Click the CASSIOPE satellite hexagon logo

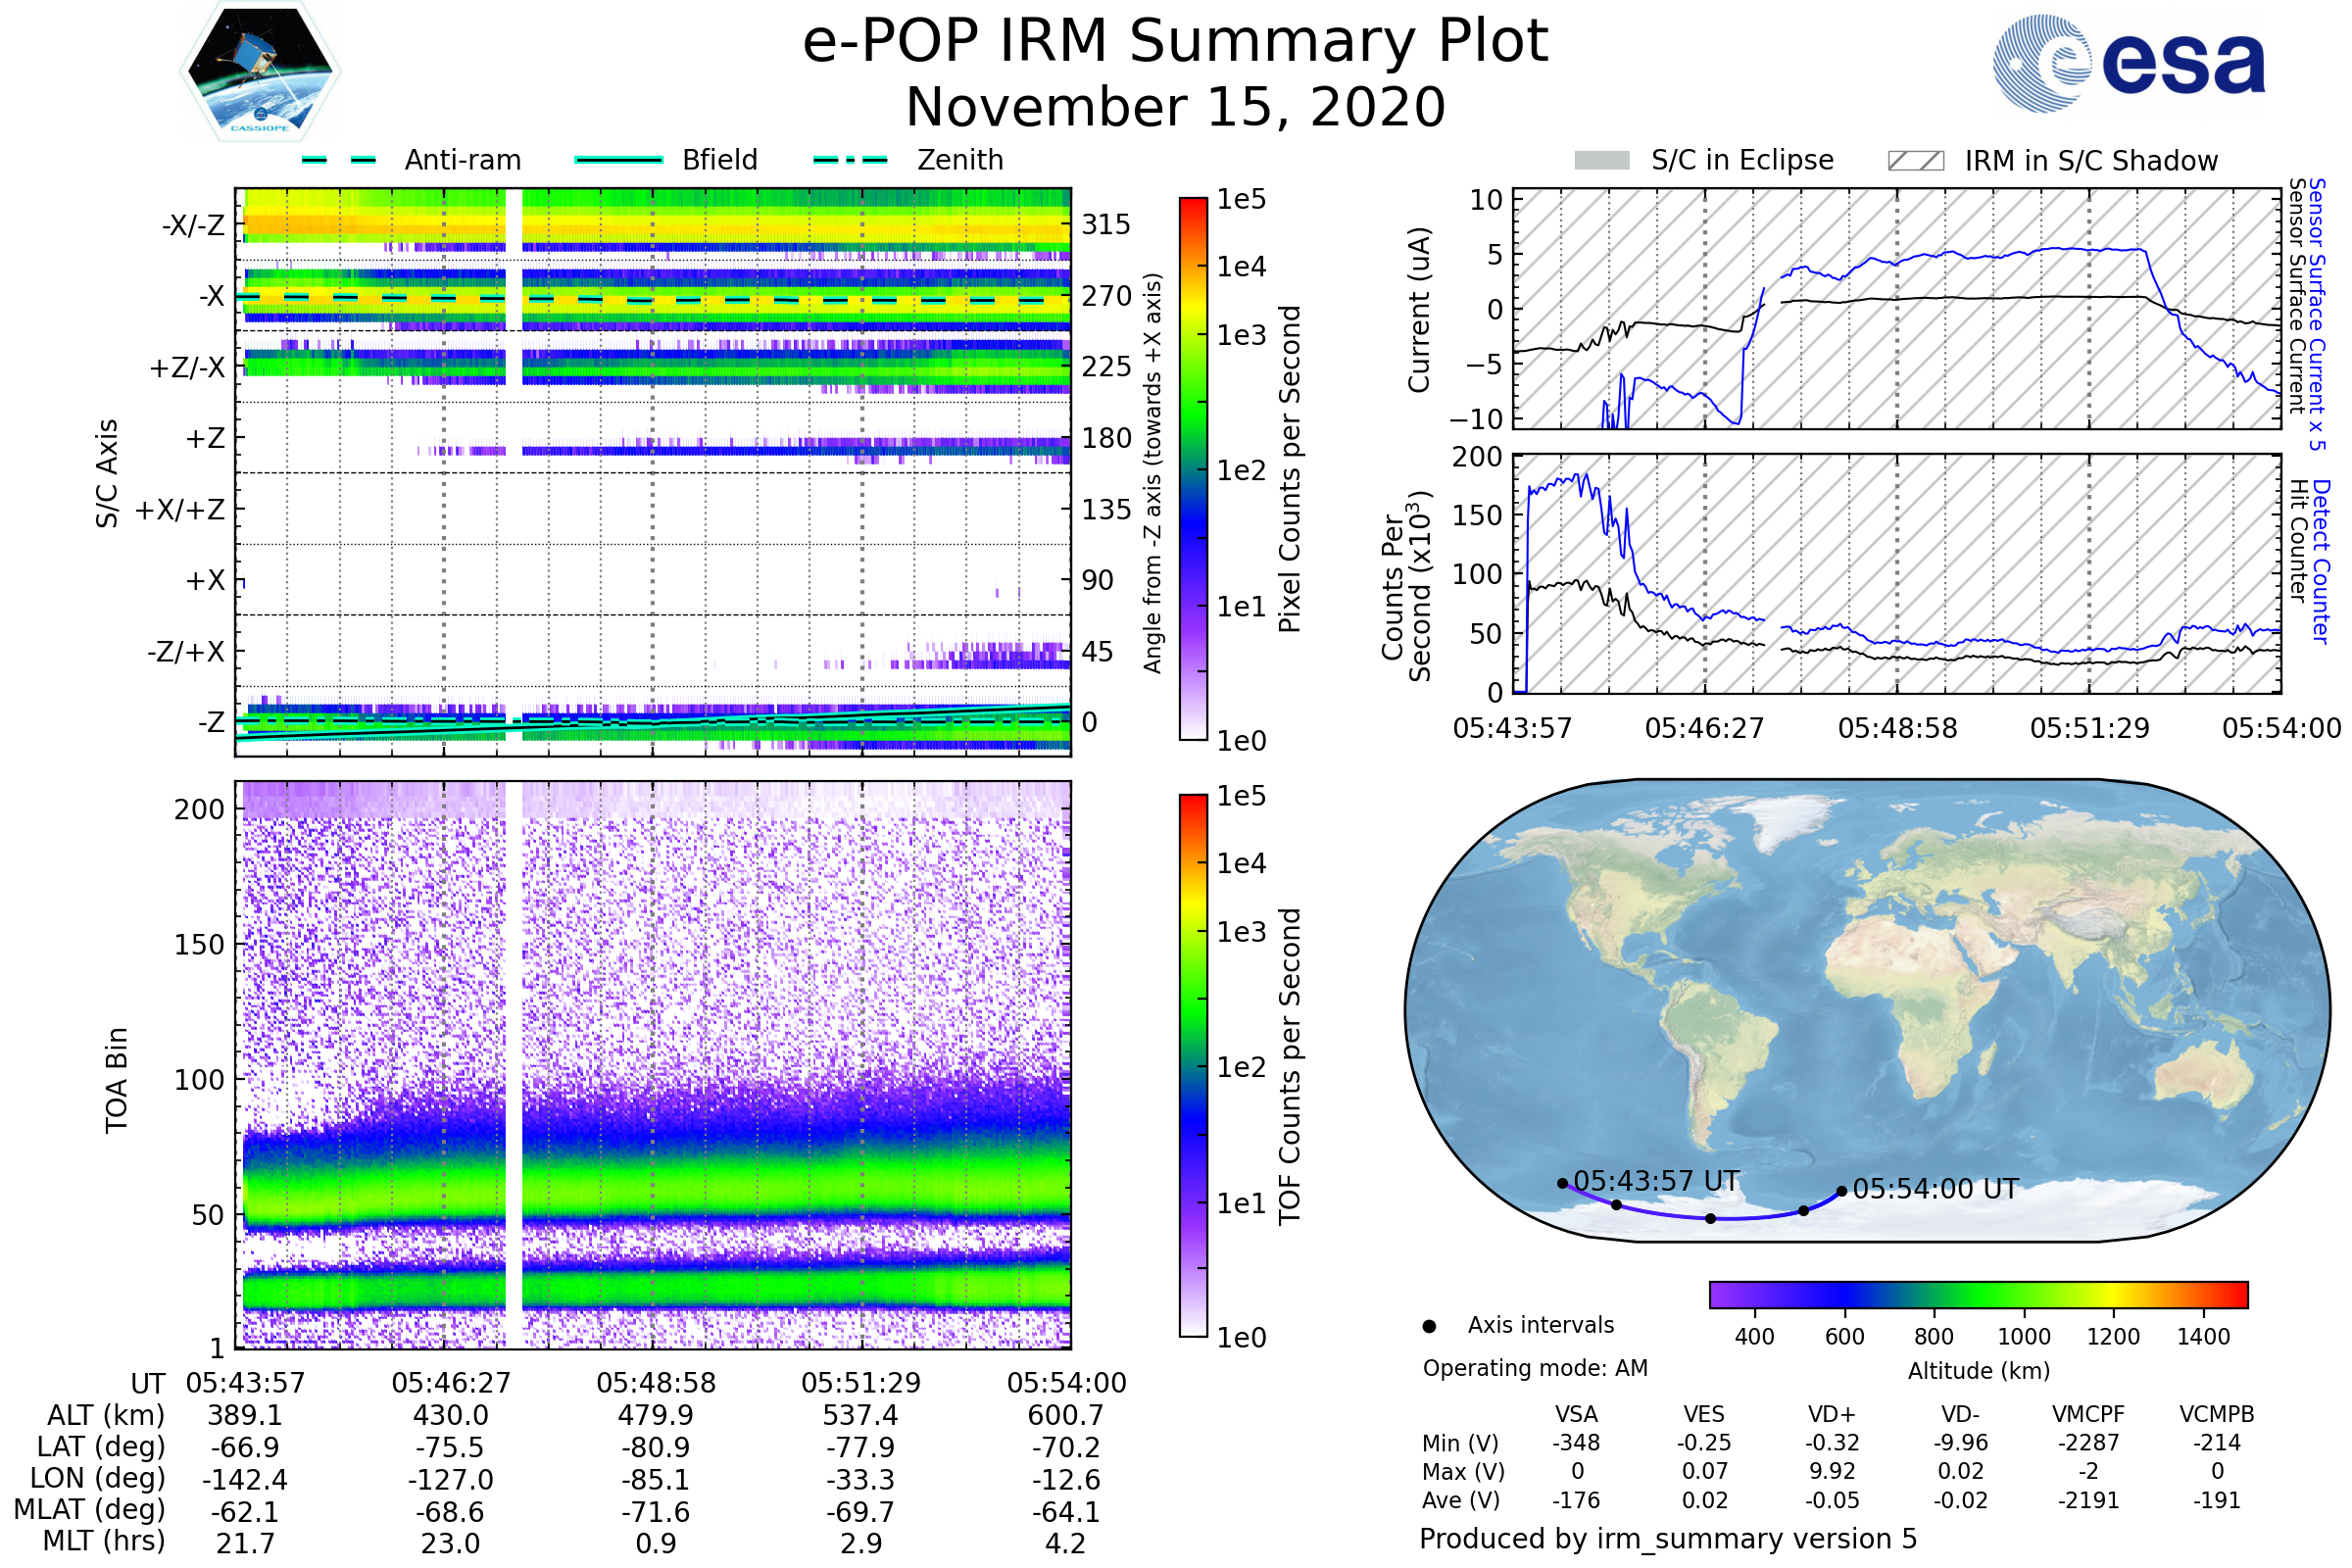260,72
